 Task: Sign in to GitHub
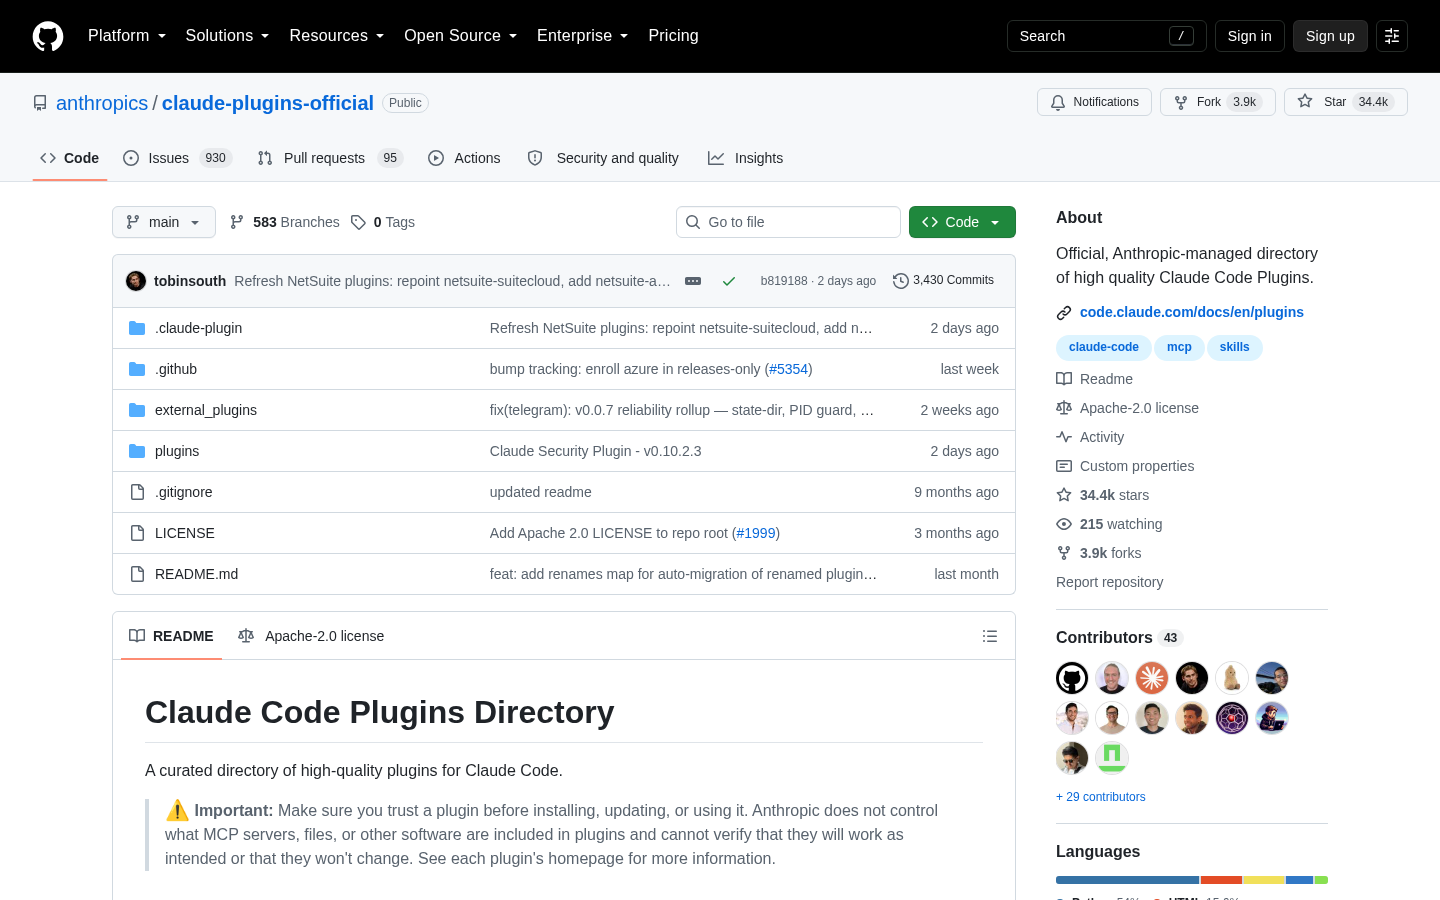[x=1250, y=36]
